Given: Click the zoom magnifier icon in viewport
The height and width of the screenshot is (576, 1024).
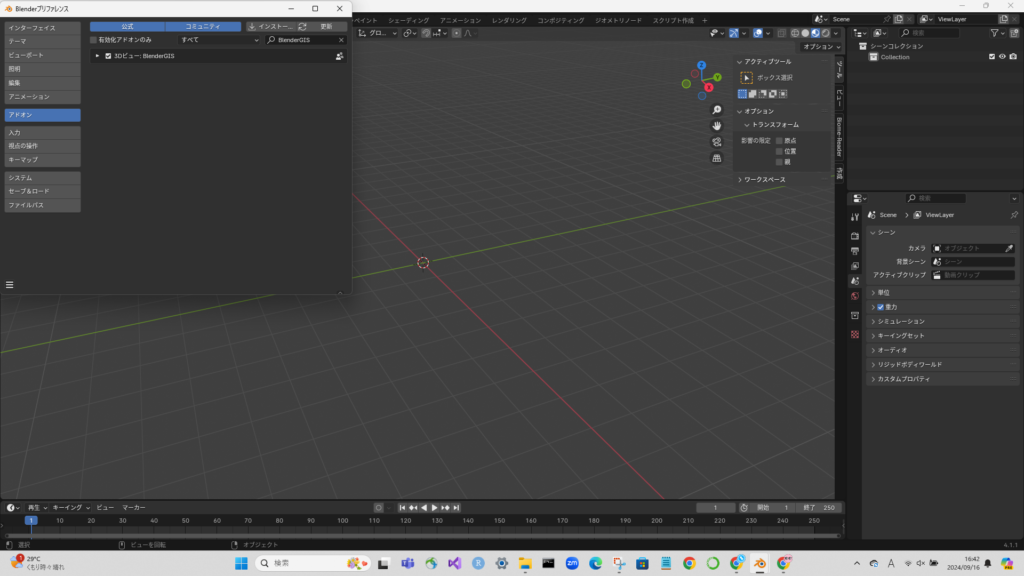Looking at the screenshot, I should tap(717, 110).
